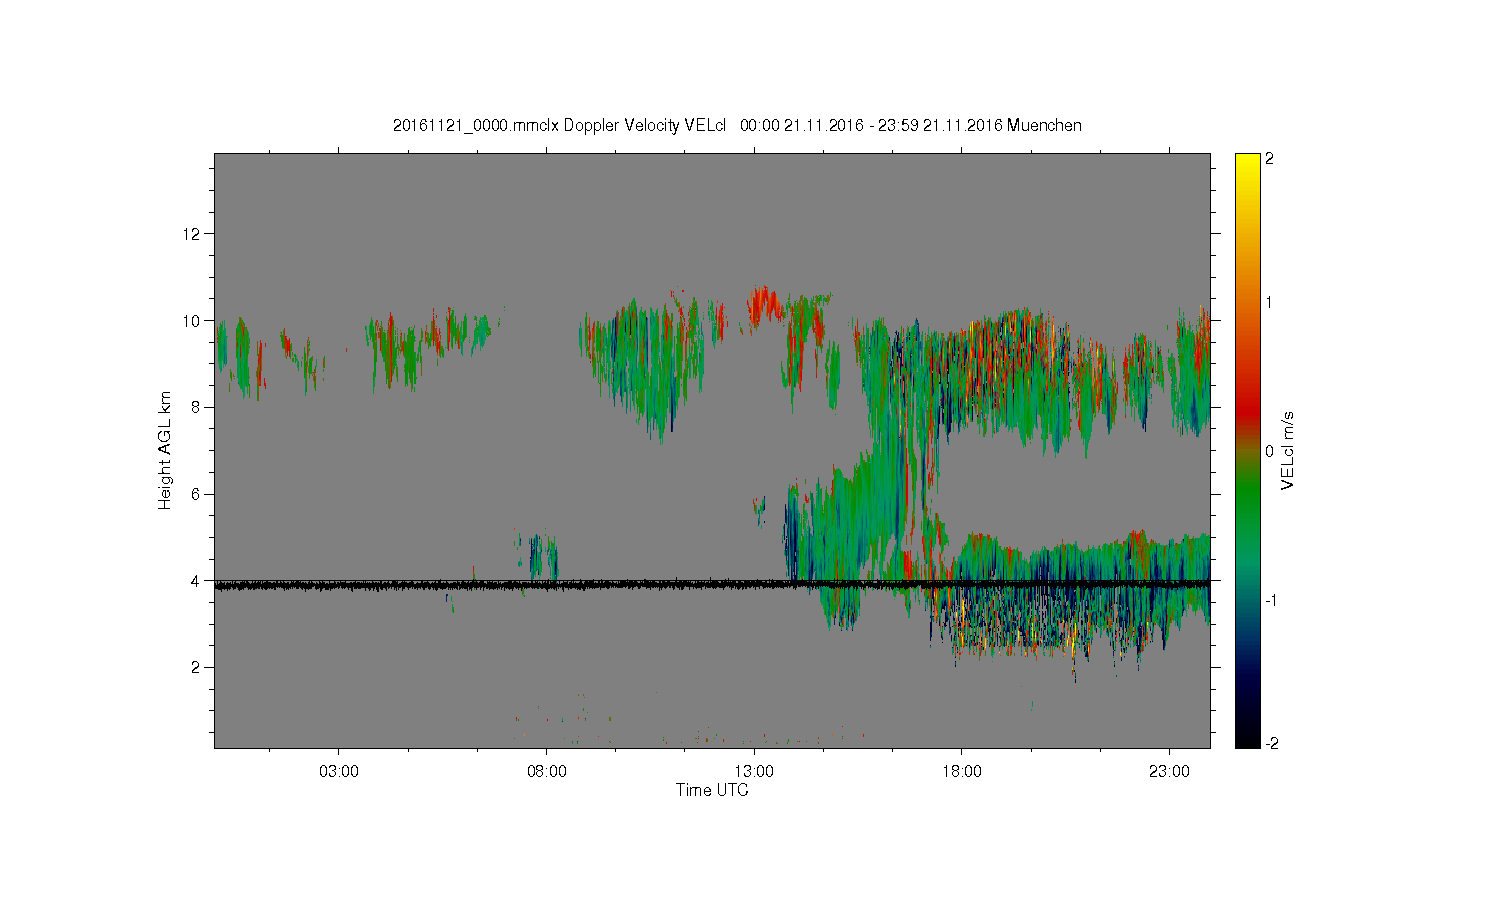This screenshot has width=1500, height=900.
Task: Click the '13:00' time tick label
Action: pos(754,772)
